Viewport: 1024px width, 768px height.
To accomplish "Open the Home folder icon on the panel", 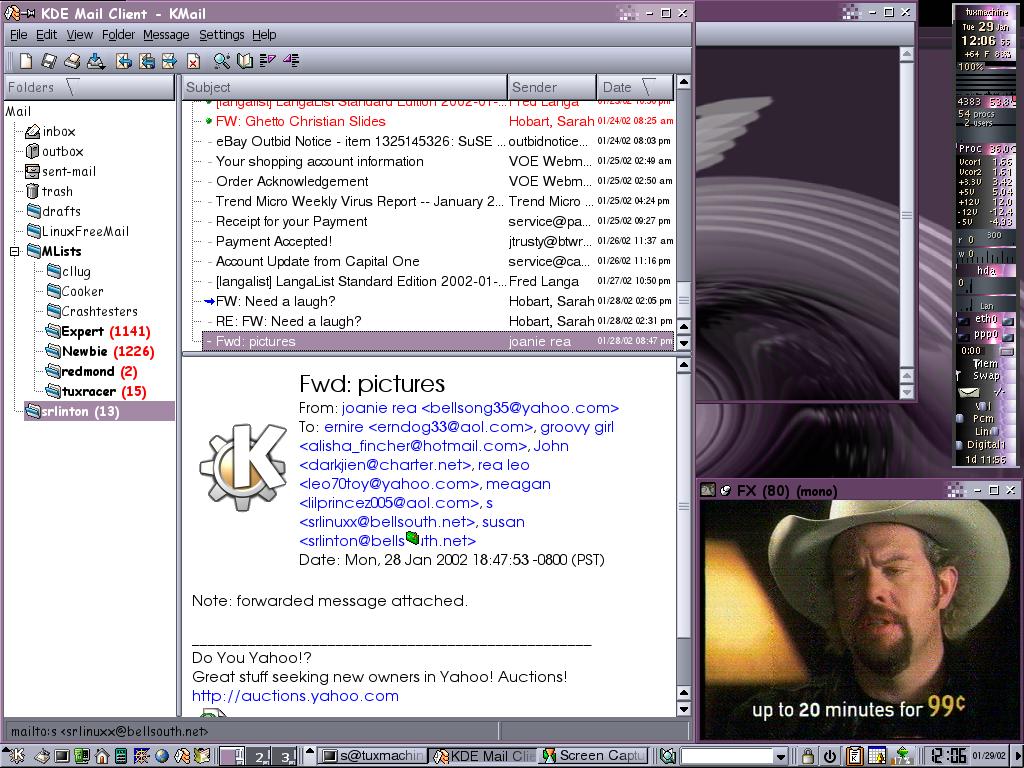I will 102,756.
